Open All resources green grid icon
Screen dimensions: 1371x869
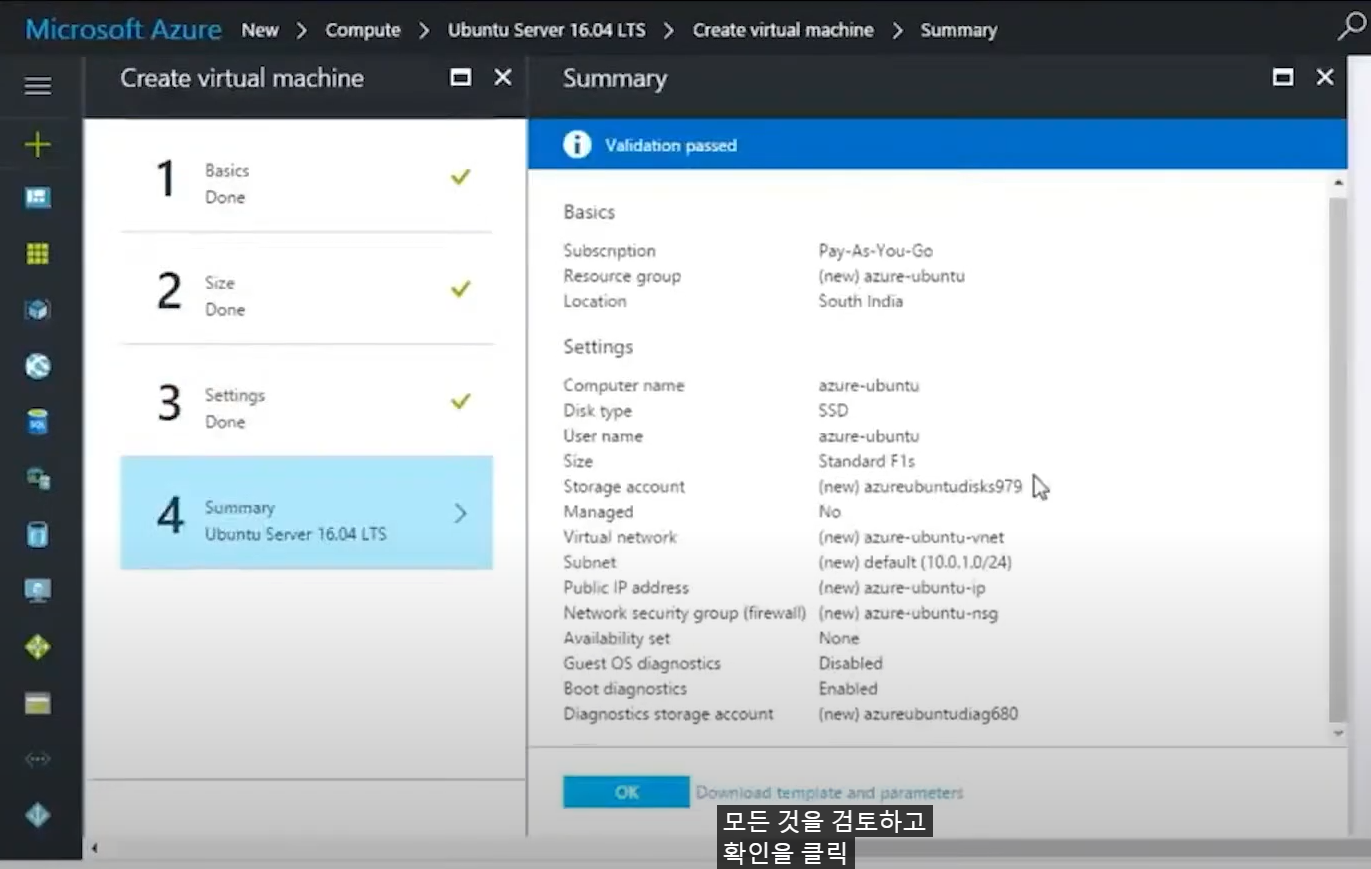tap(38, 254)
